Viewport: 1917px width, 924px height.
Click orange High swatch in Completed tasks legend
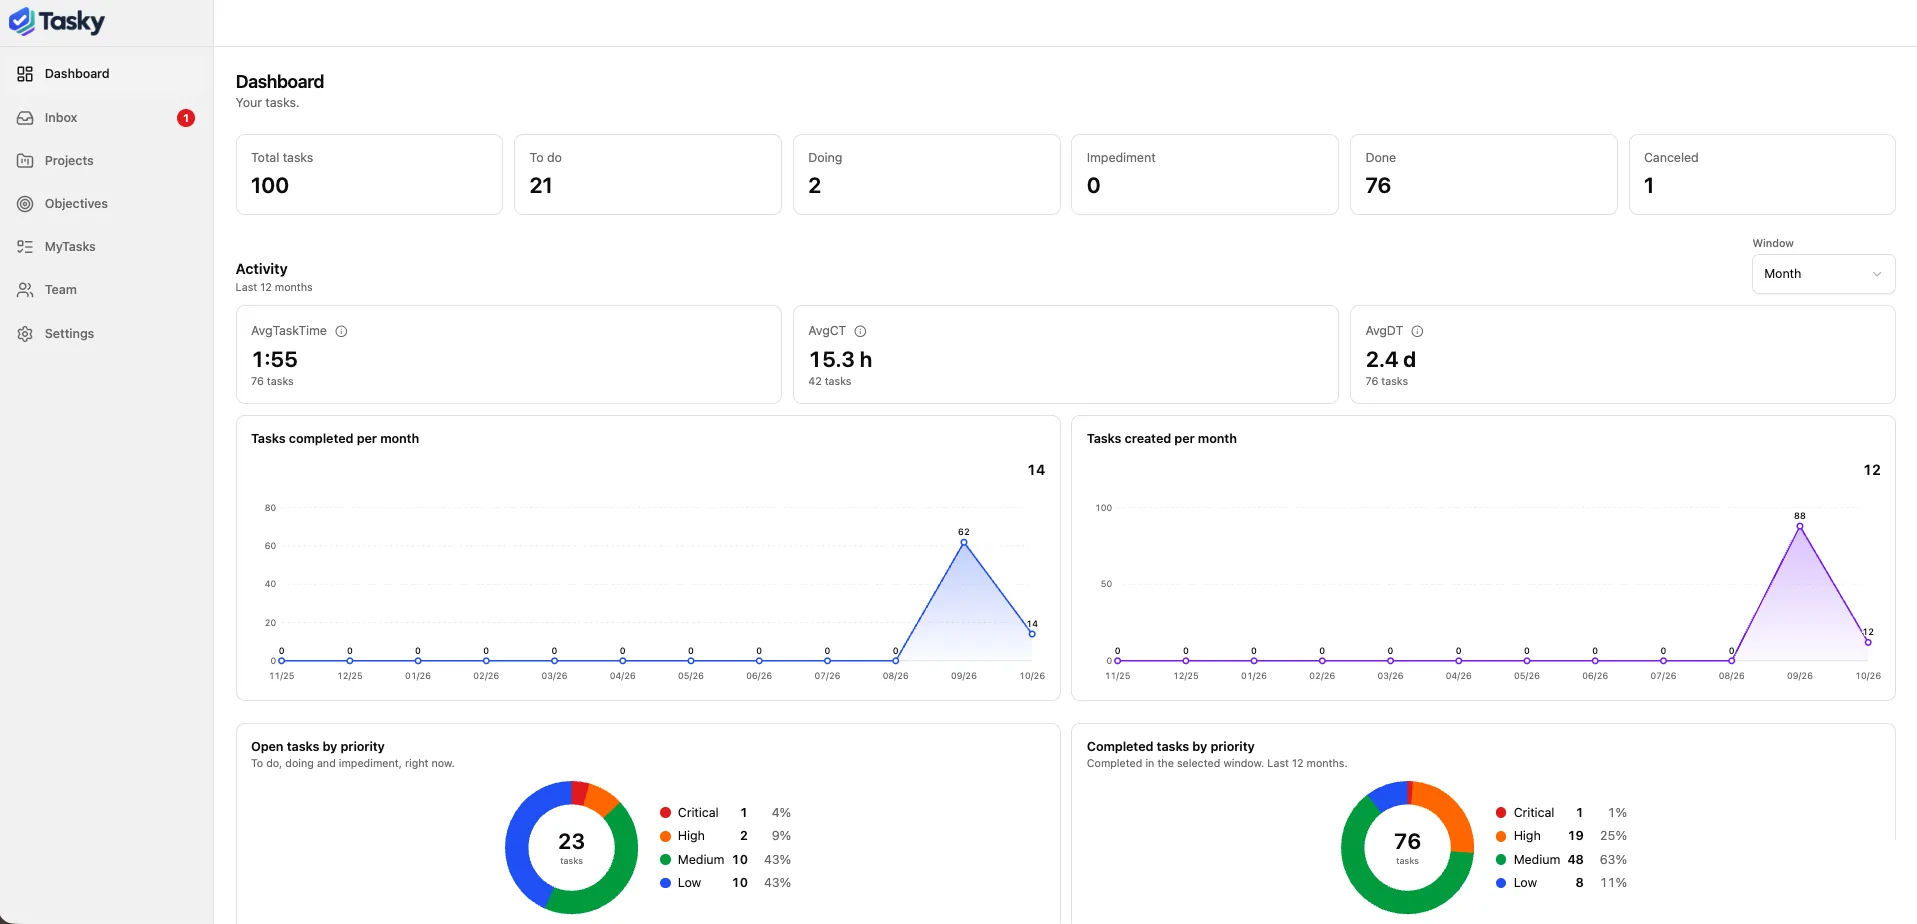pyautogui.click(x=1501, y=836)
